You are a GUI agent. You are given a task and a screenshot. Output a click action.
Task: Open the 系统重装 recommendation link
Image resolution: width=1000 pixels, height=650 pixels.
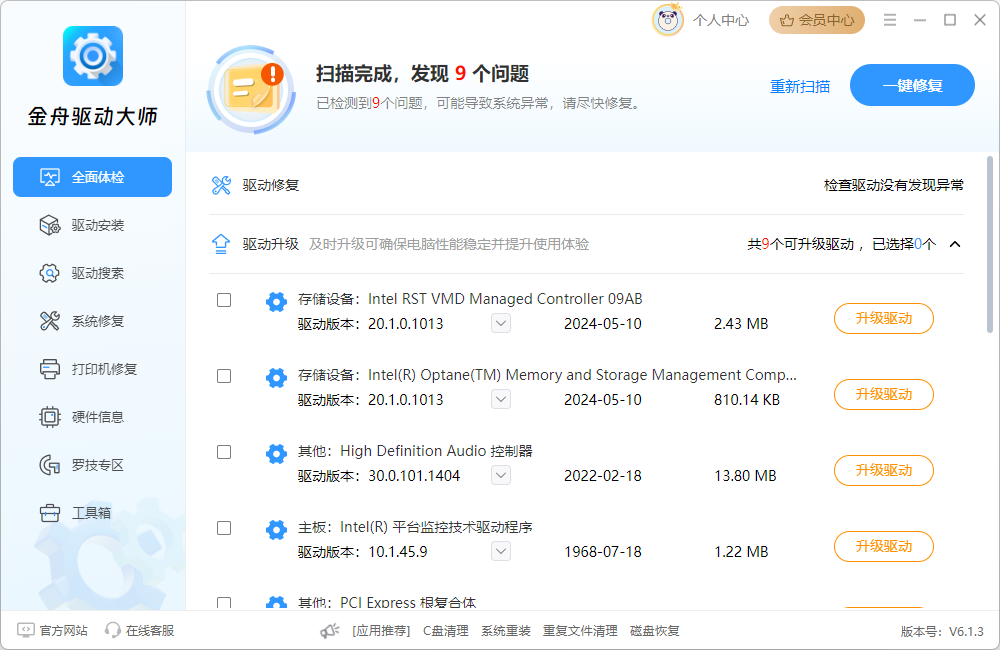point(506,631)
